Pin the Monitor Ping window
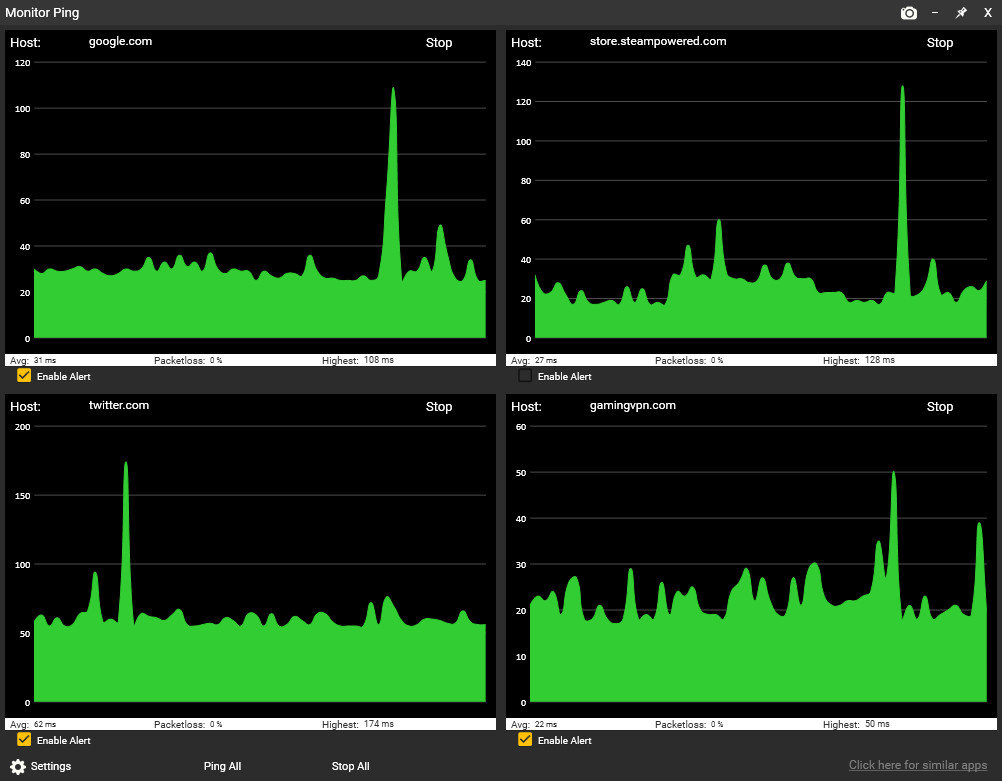Screen dimensions: 1002x781 click(x=961, y=13)
